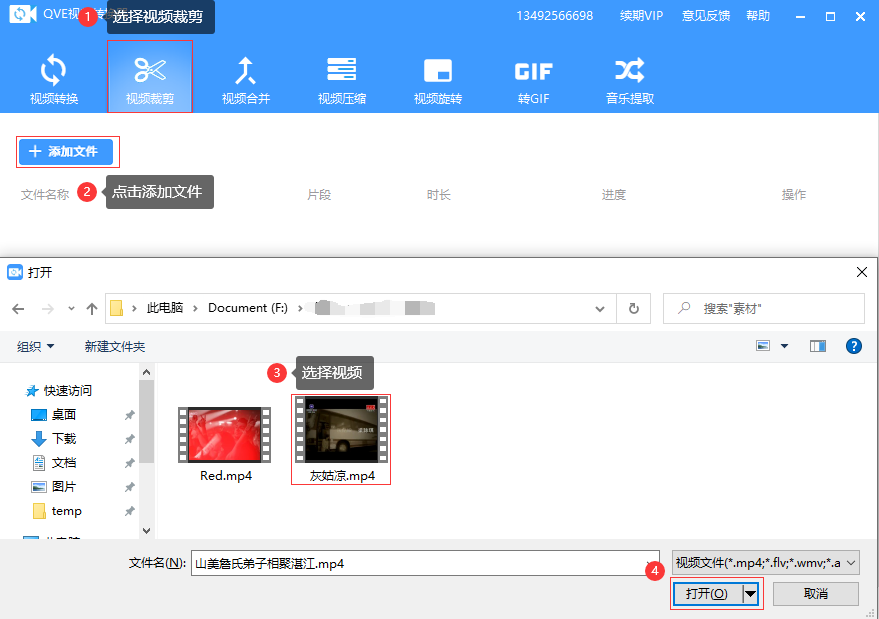
Task: Click account number 13492566698
Action: 554,16
